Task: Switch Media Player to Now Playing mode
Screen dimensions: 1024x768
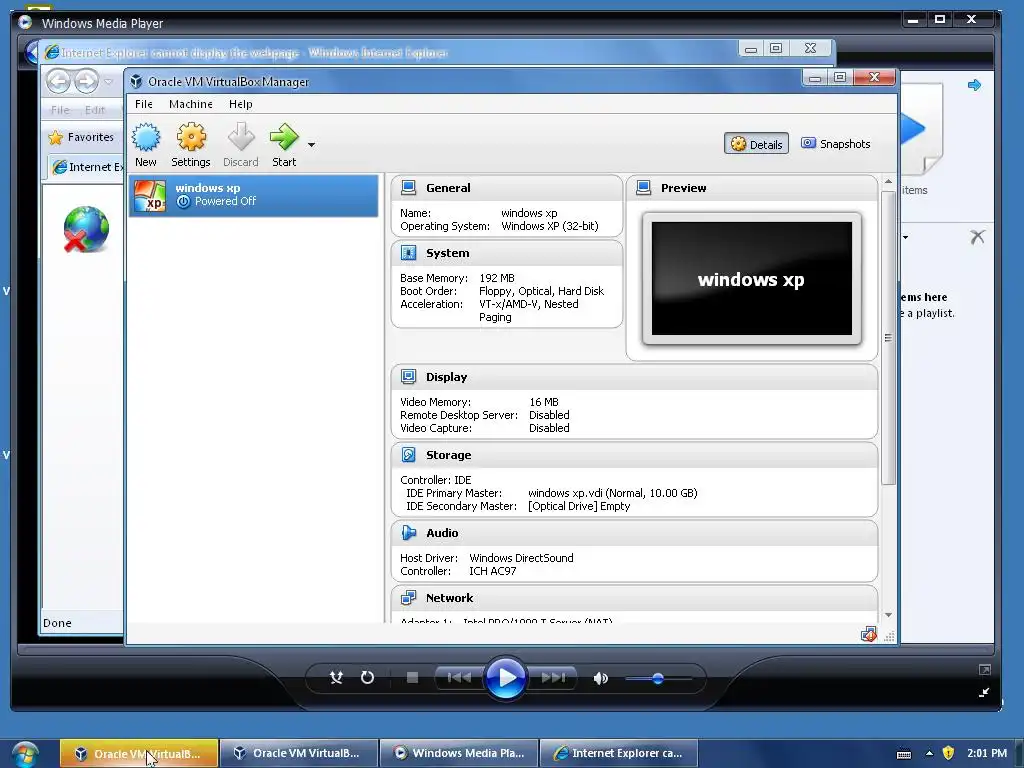Action: 984,692
